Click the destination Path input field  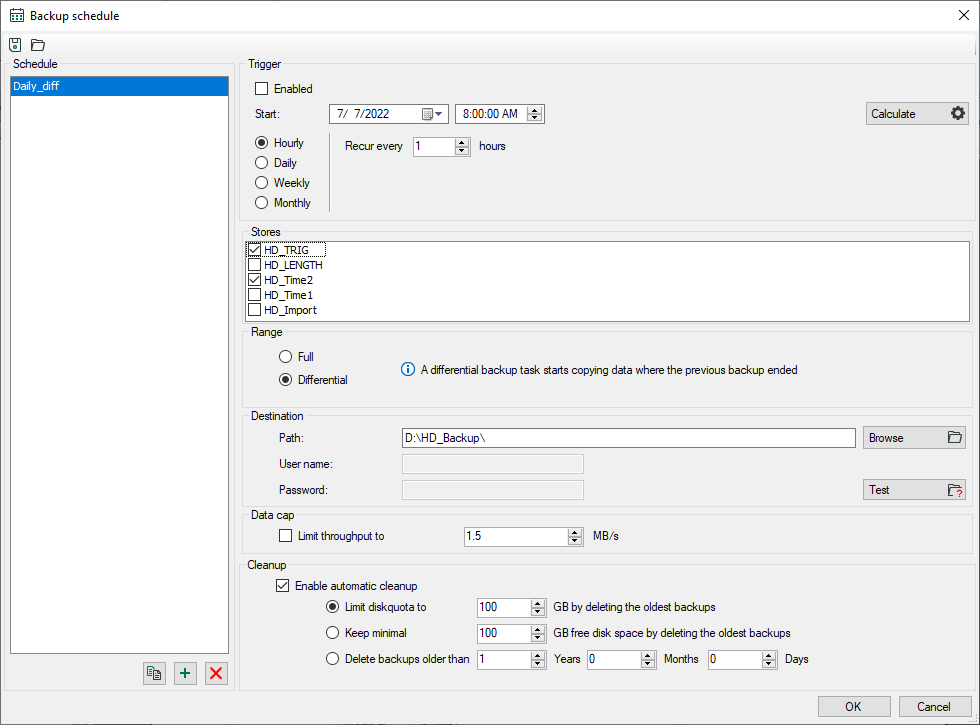pyautogui.click(x=627, y=438)
